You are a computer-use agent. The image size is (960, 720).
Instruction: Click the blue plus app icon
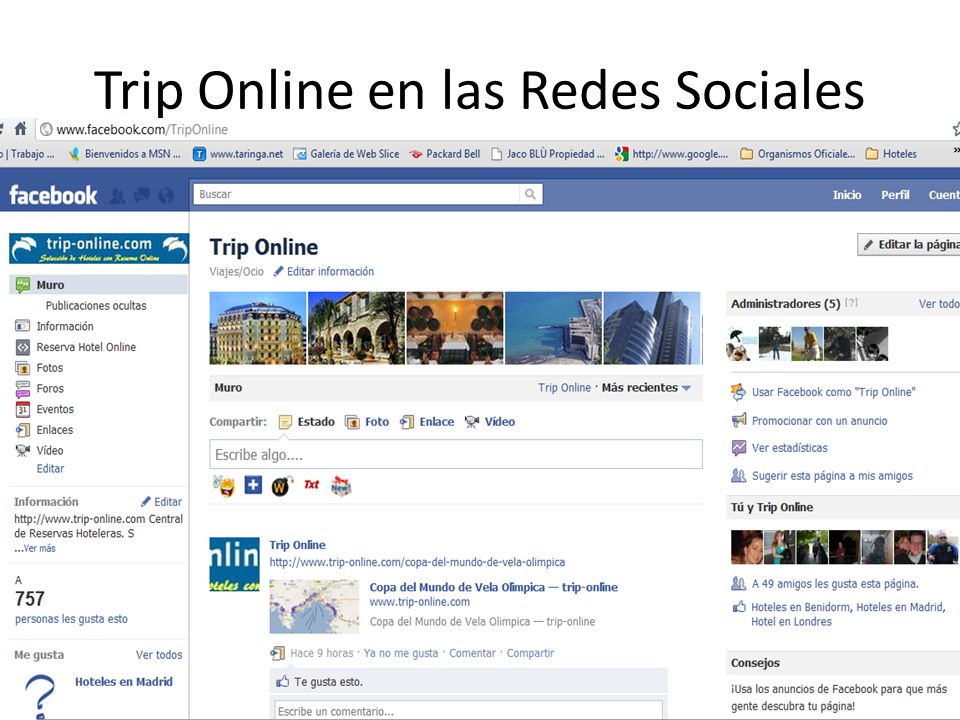[x=253, y=486]
